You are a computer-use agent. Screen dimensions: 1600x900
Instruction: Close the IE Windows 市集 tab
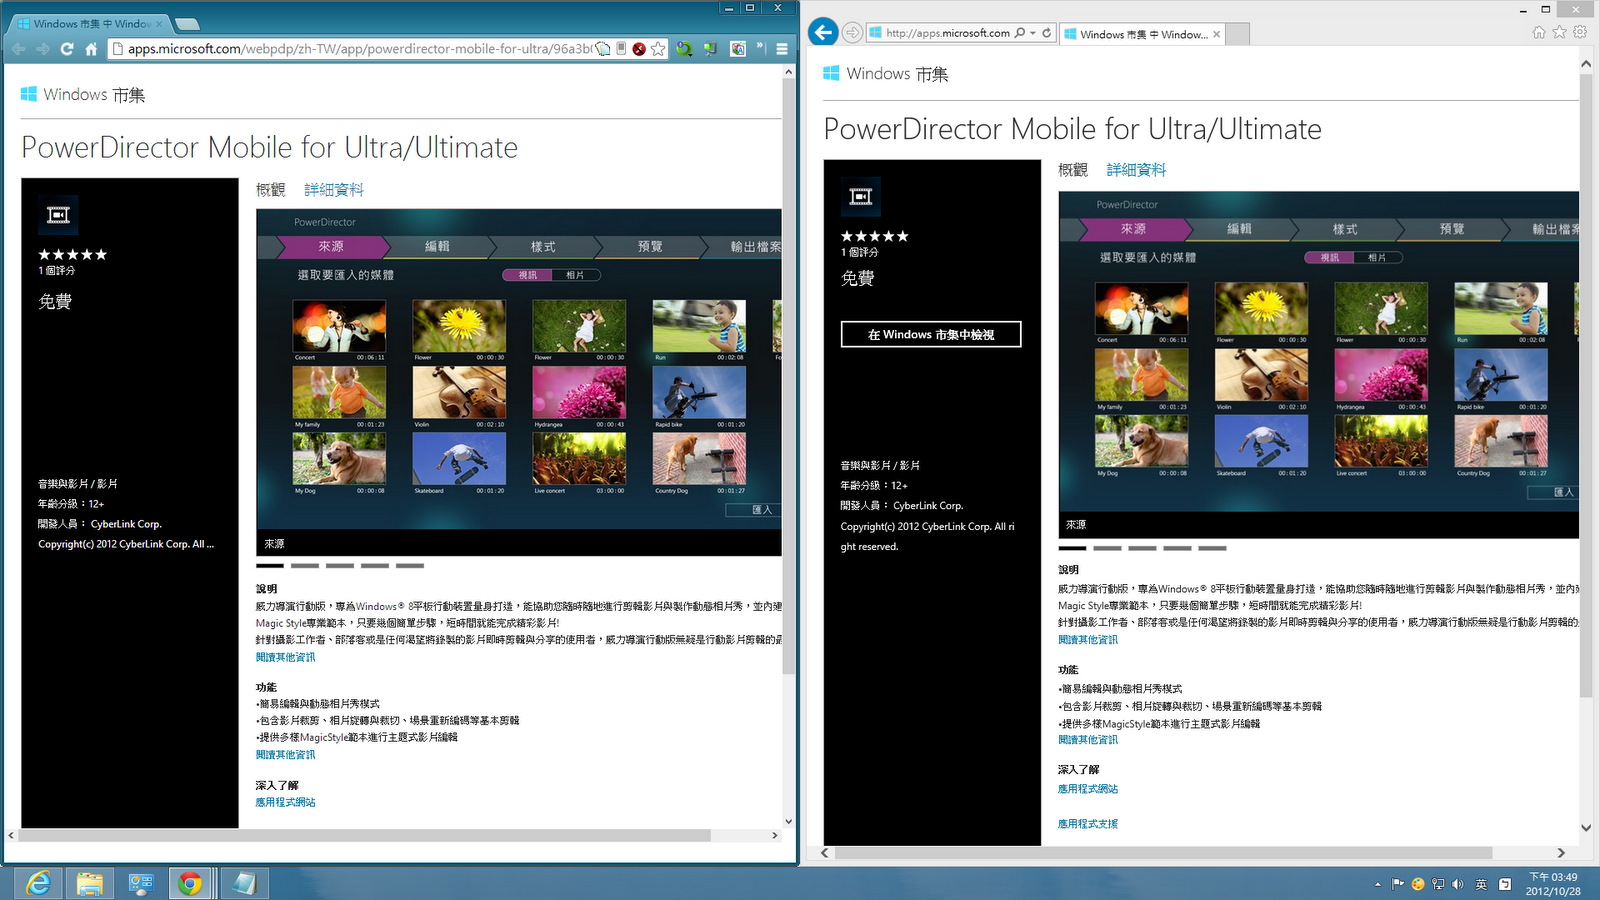point(1216,34)
